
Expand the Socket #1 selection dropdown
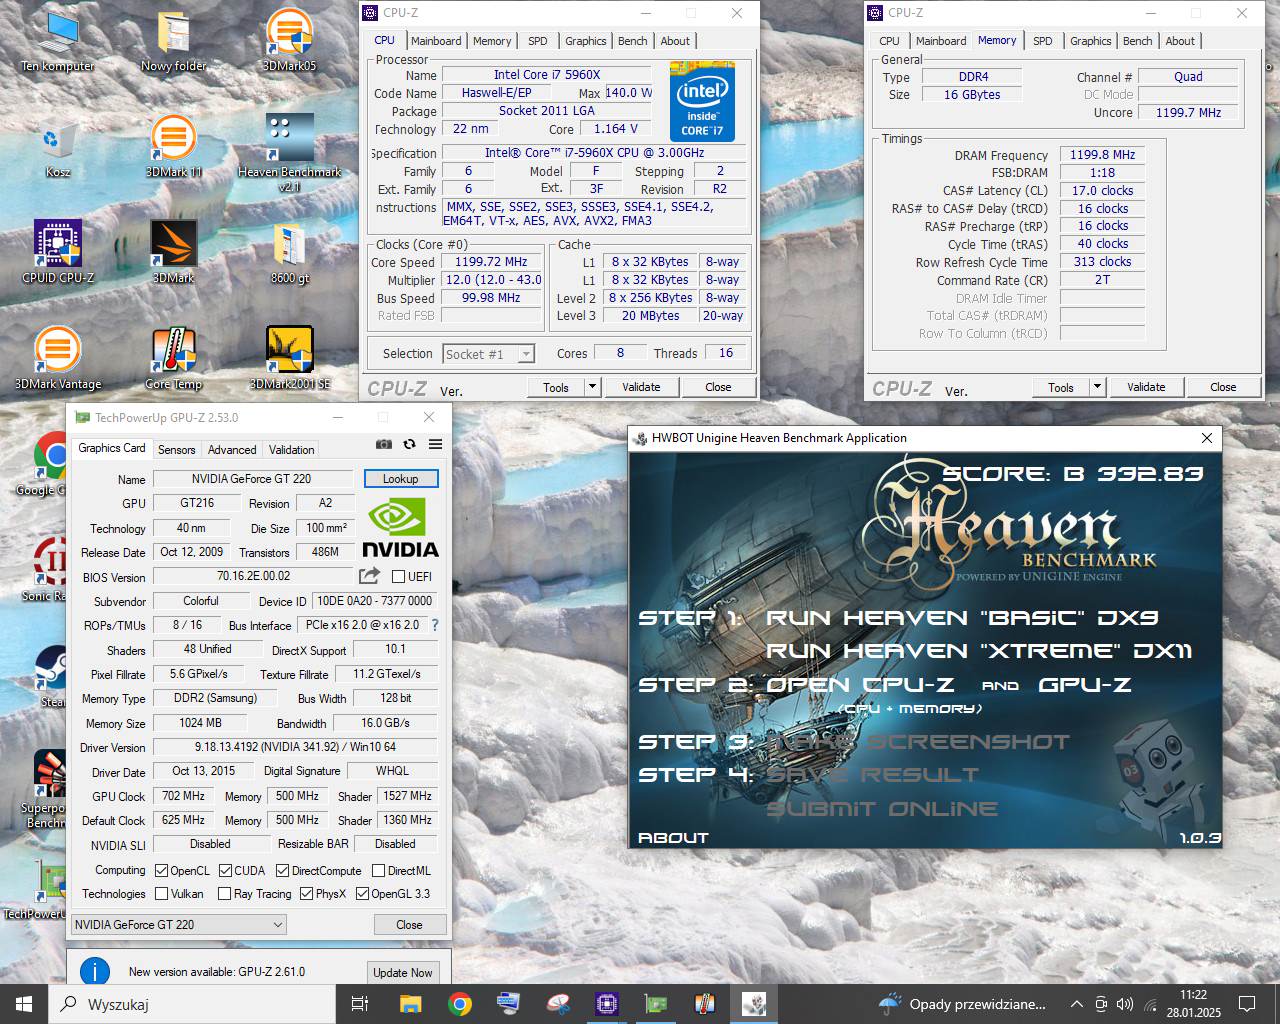[488, 354]
